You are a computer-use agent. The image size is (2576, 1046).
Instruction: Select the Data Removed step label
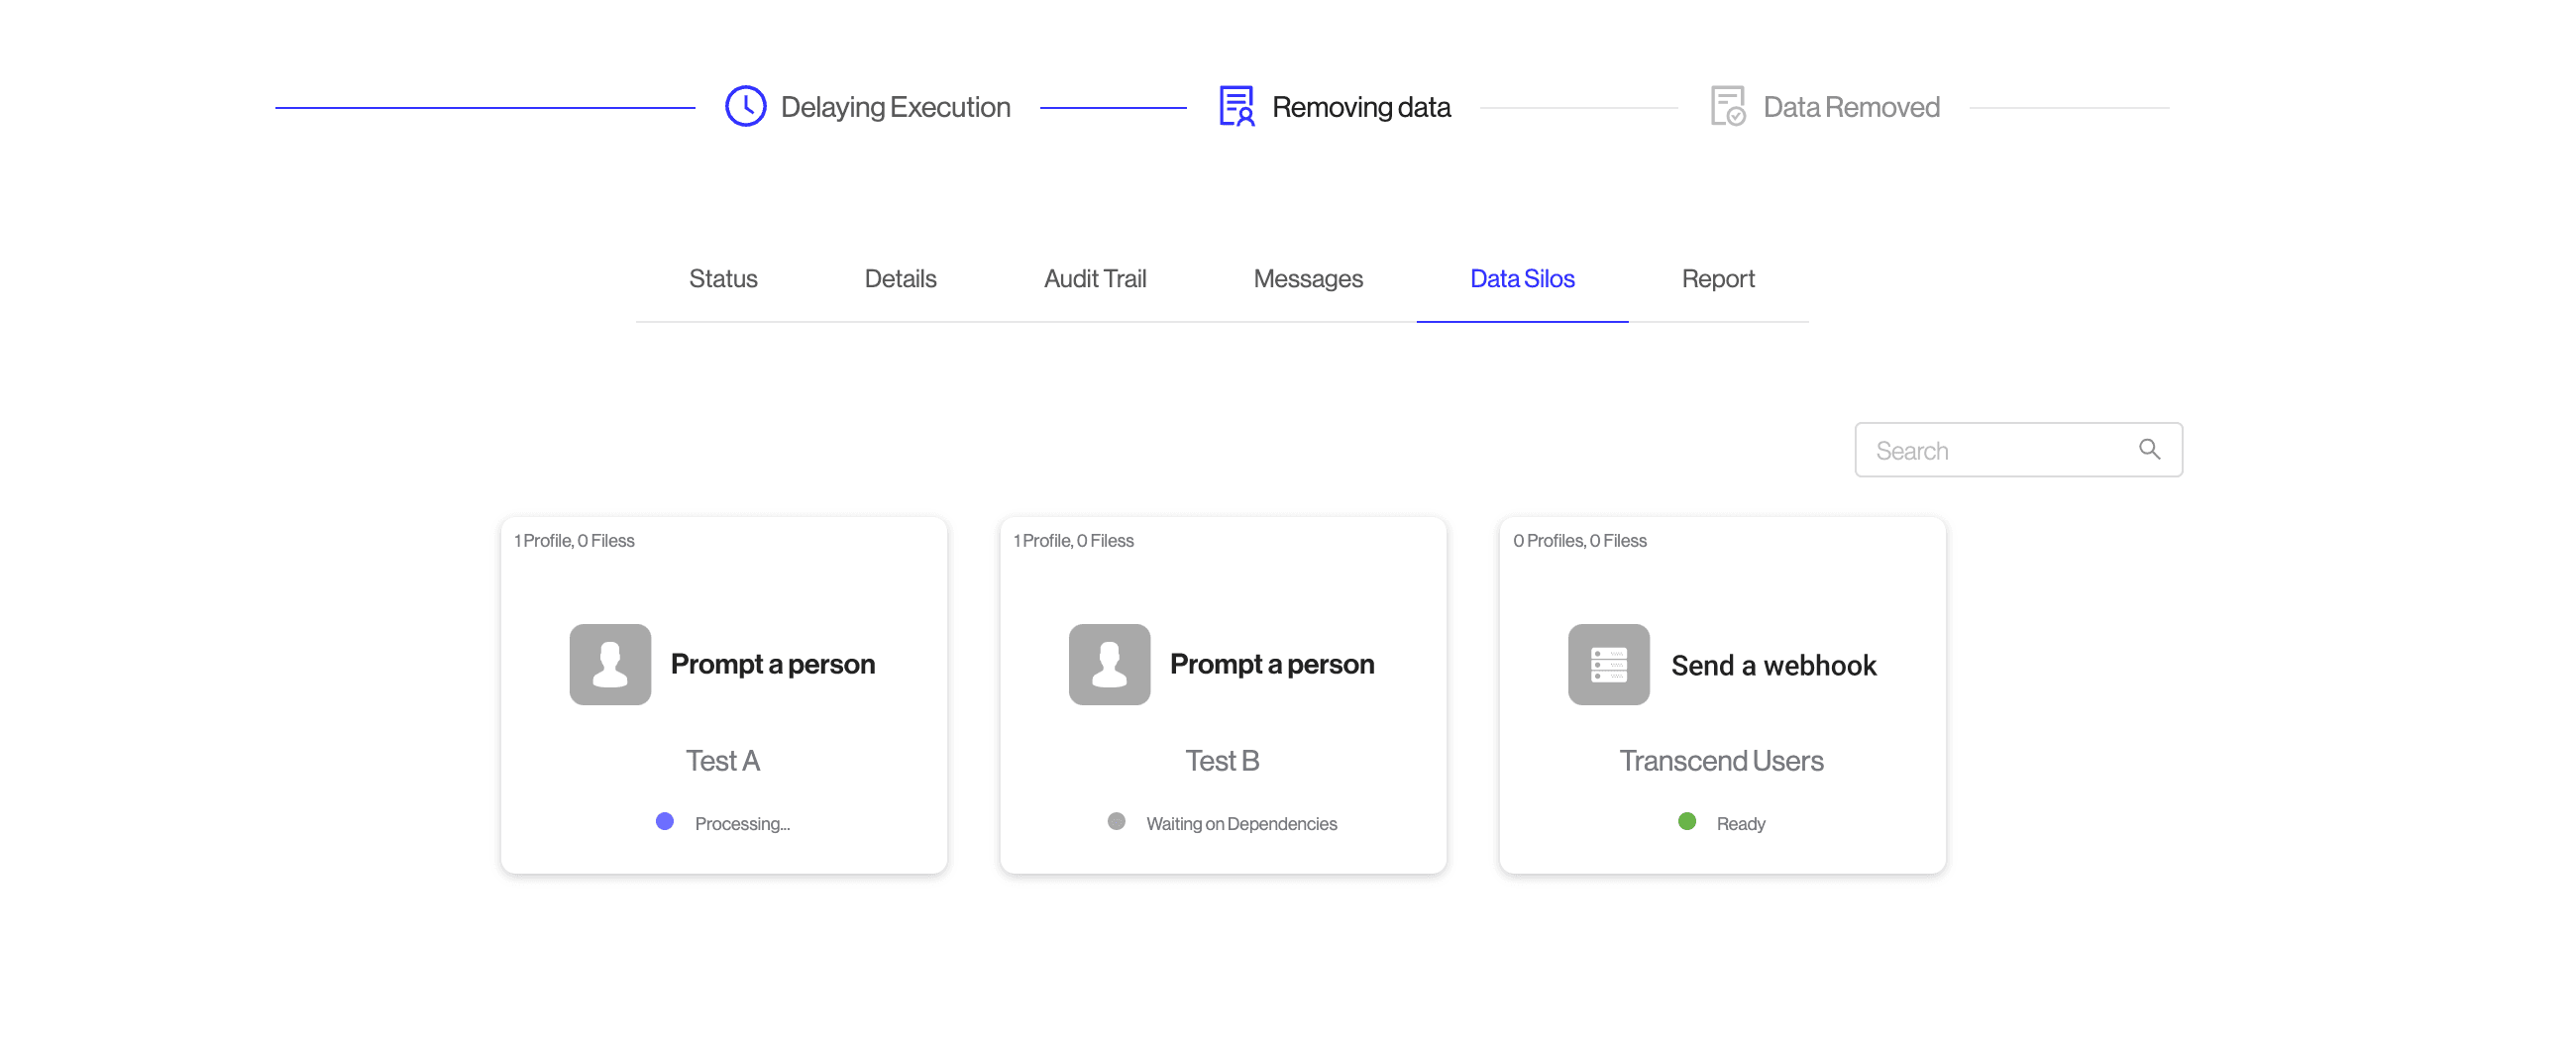click(1851, 107)
